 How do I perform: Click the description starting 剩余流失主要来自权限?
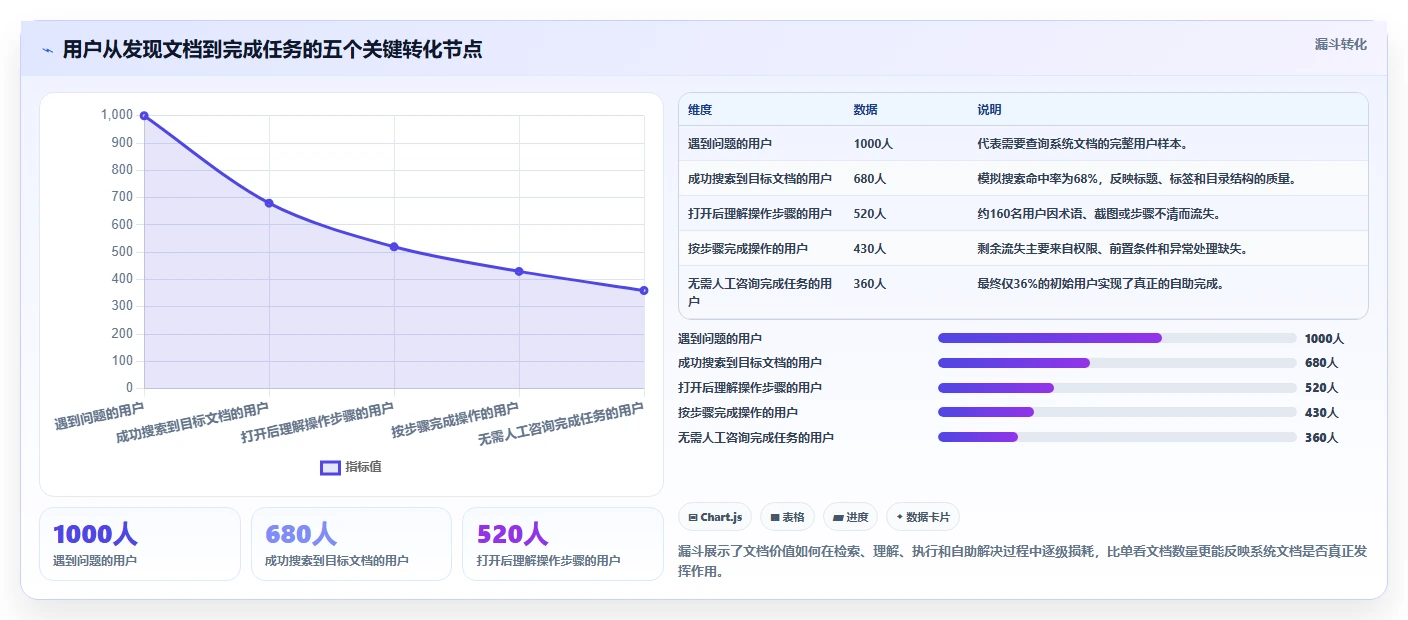click(x=1112, y=249)
